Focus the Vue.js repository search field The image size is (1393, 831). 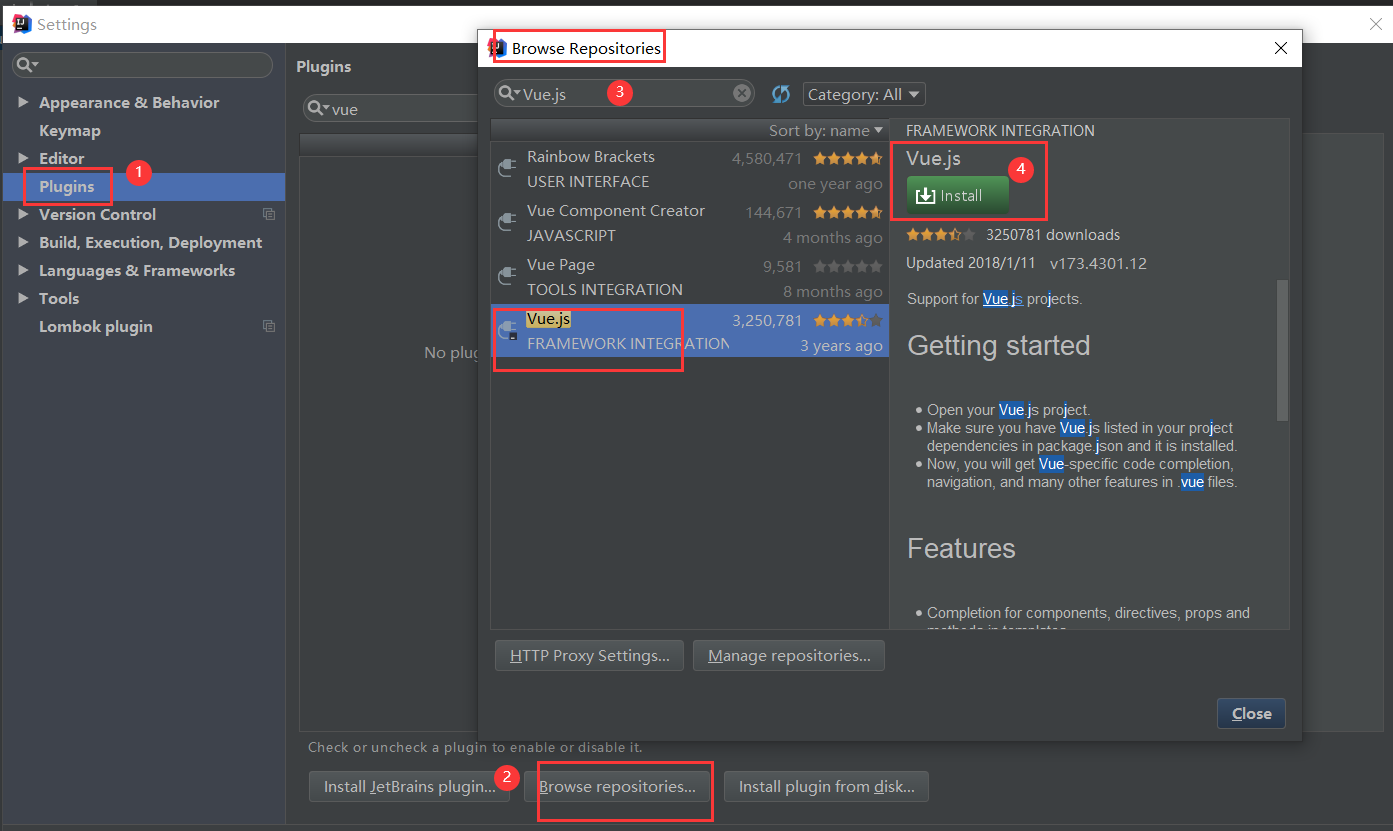(625, 93)
